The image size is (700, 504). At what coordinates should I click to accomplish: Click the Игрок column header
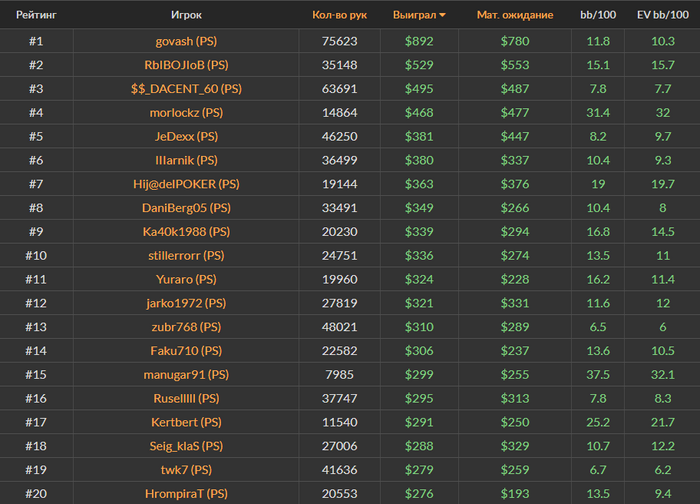tap(186, 15)
